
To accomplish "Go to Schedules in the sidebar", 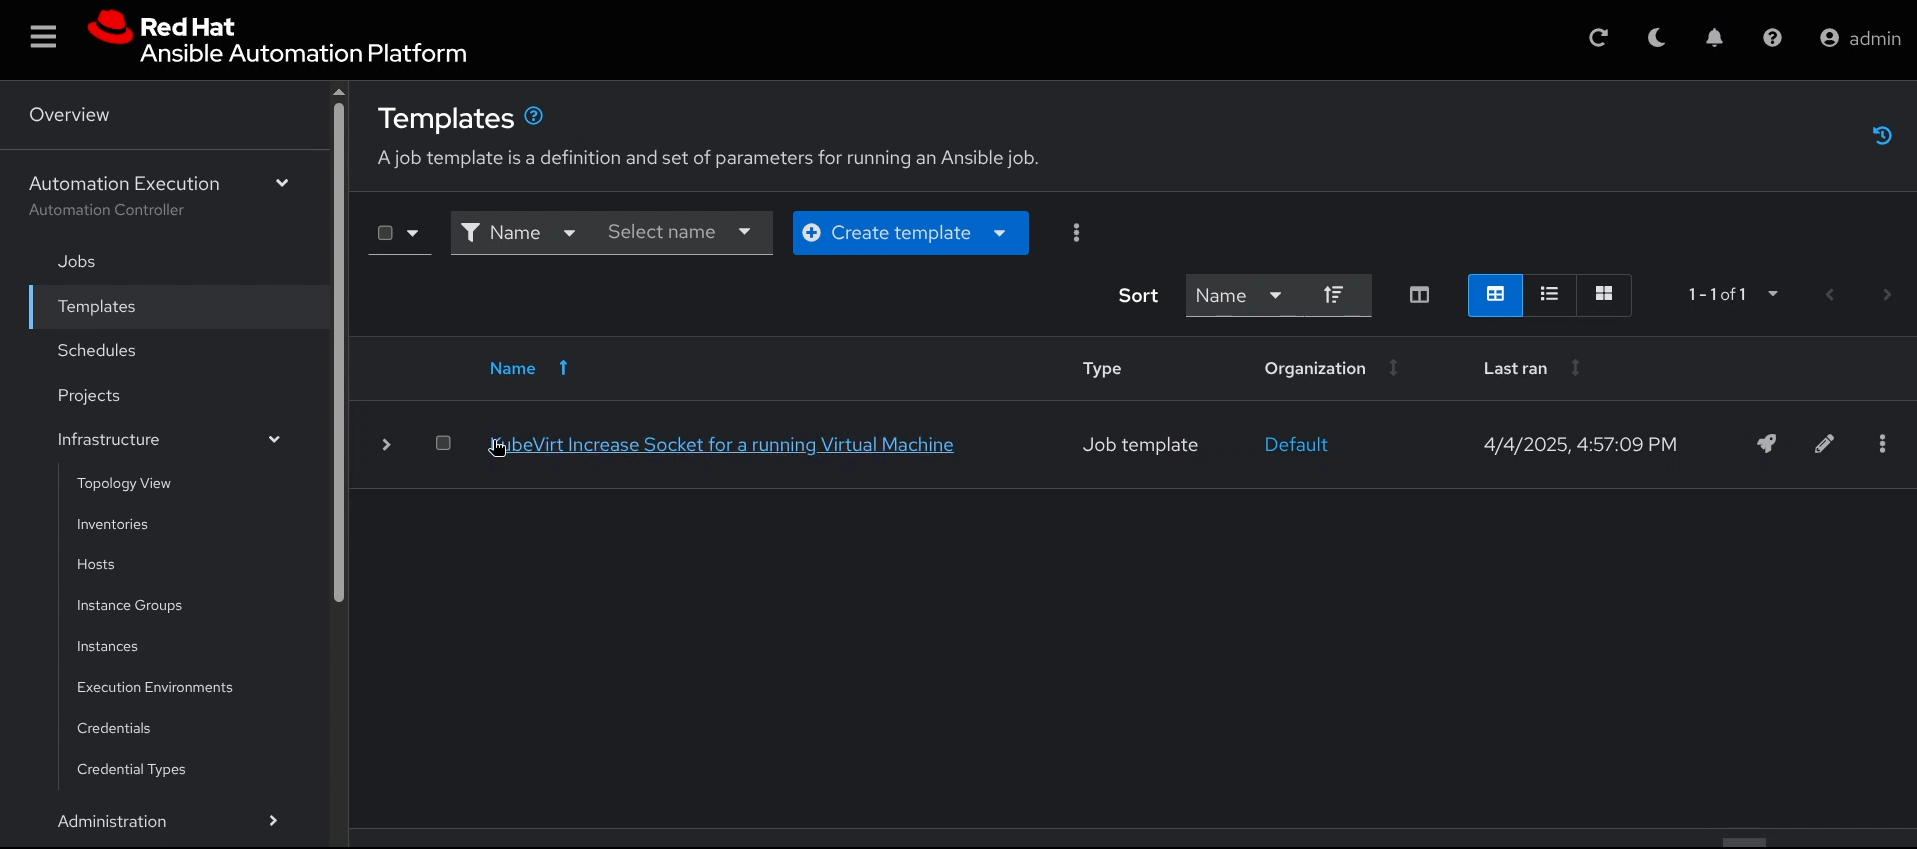I will coord(97,351).
